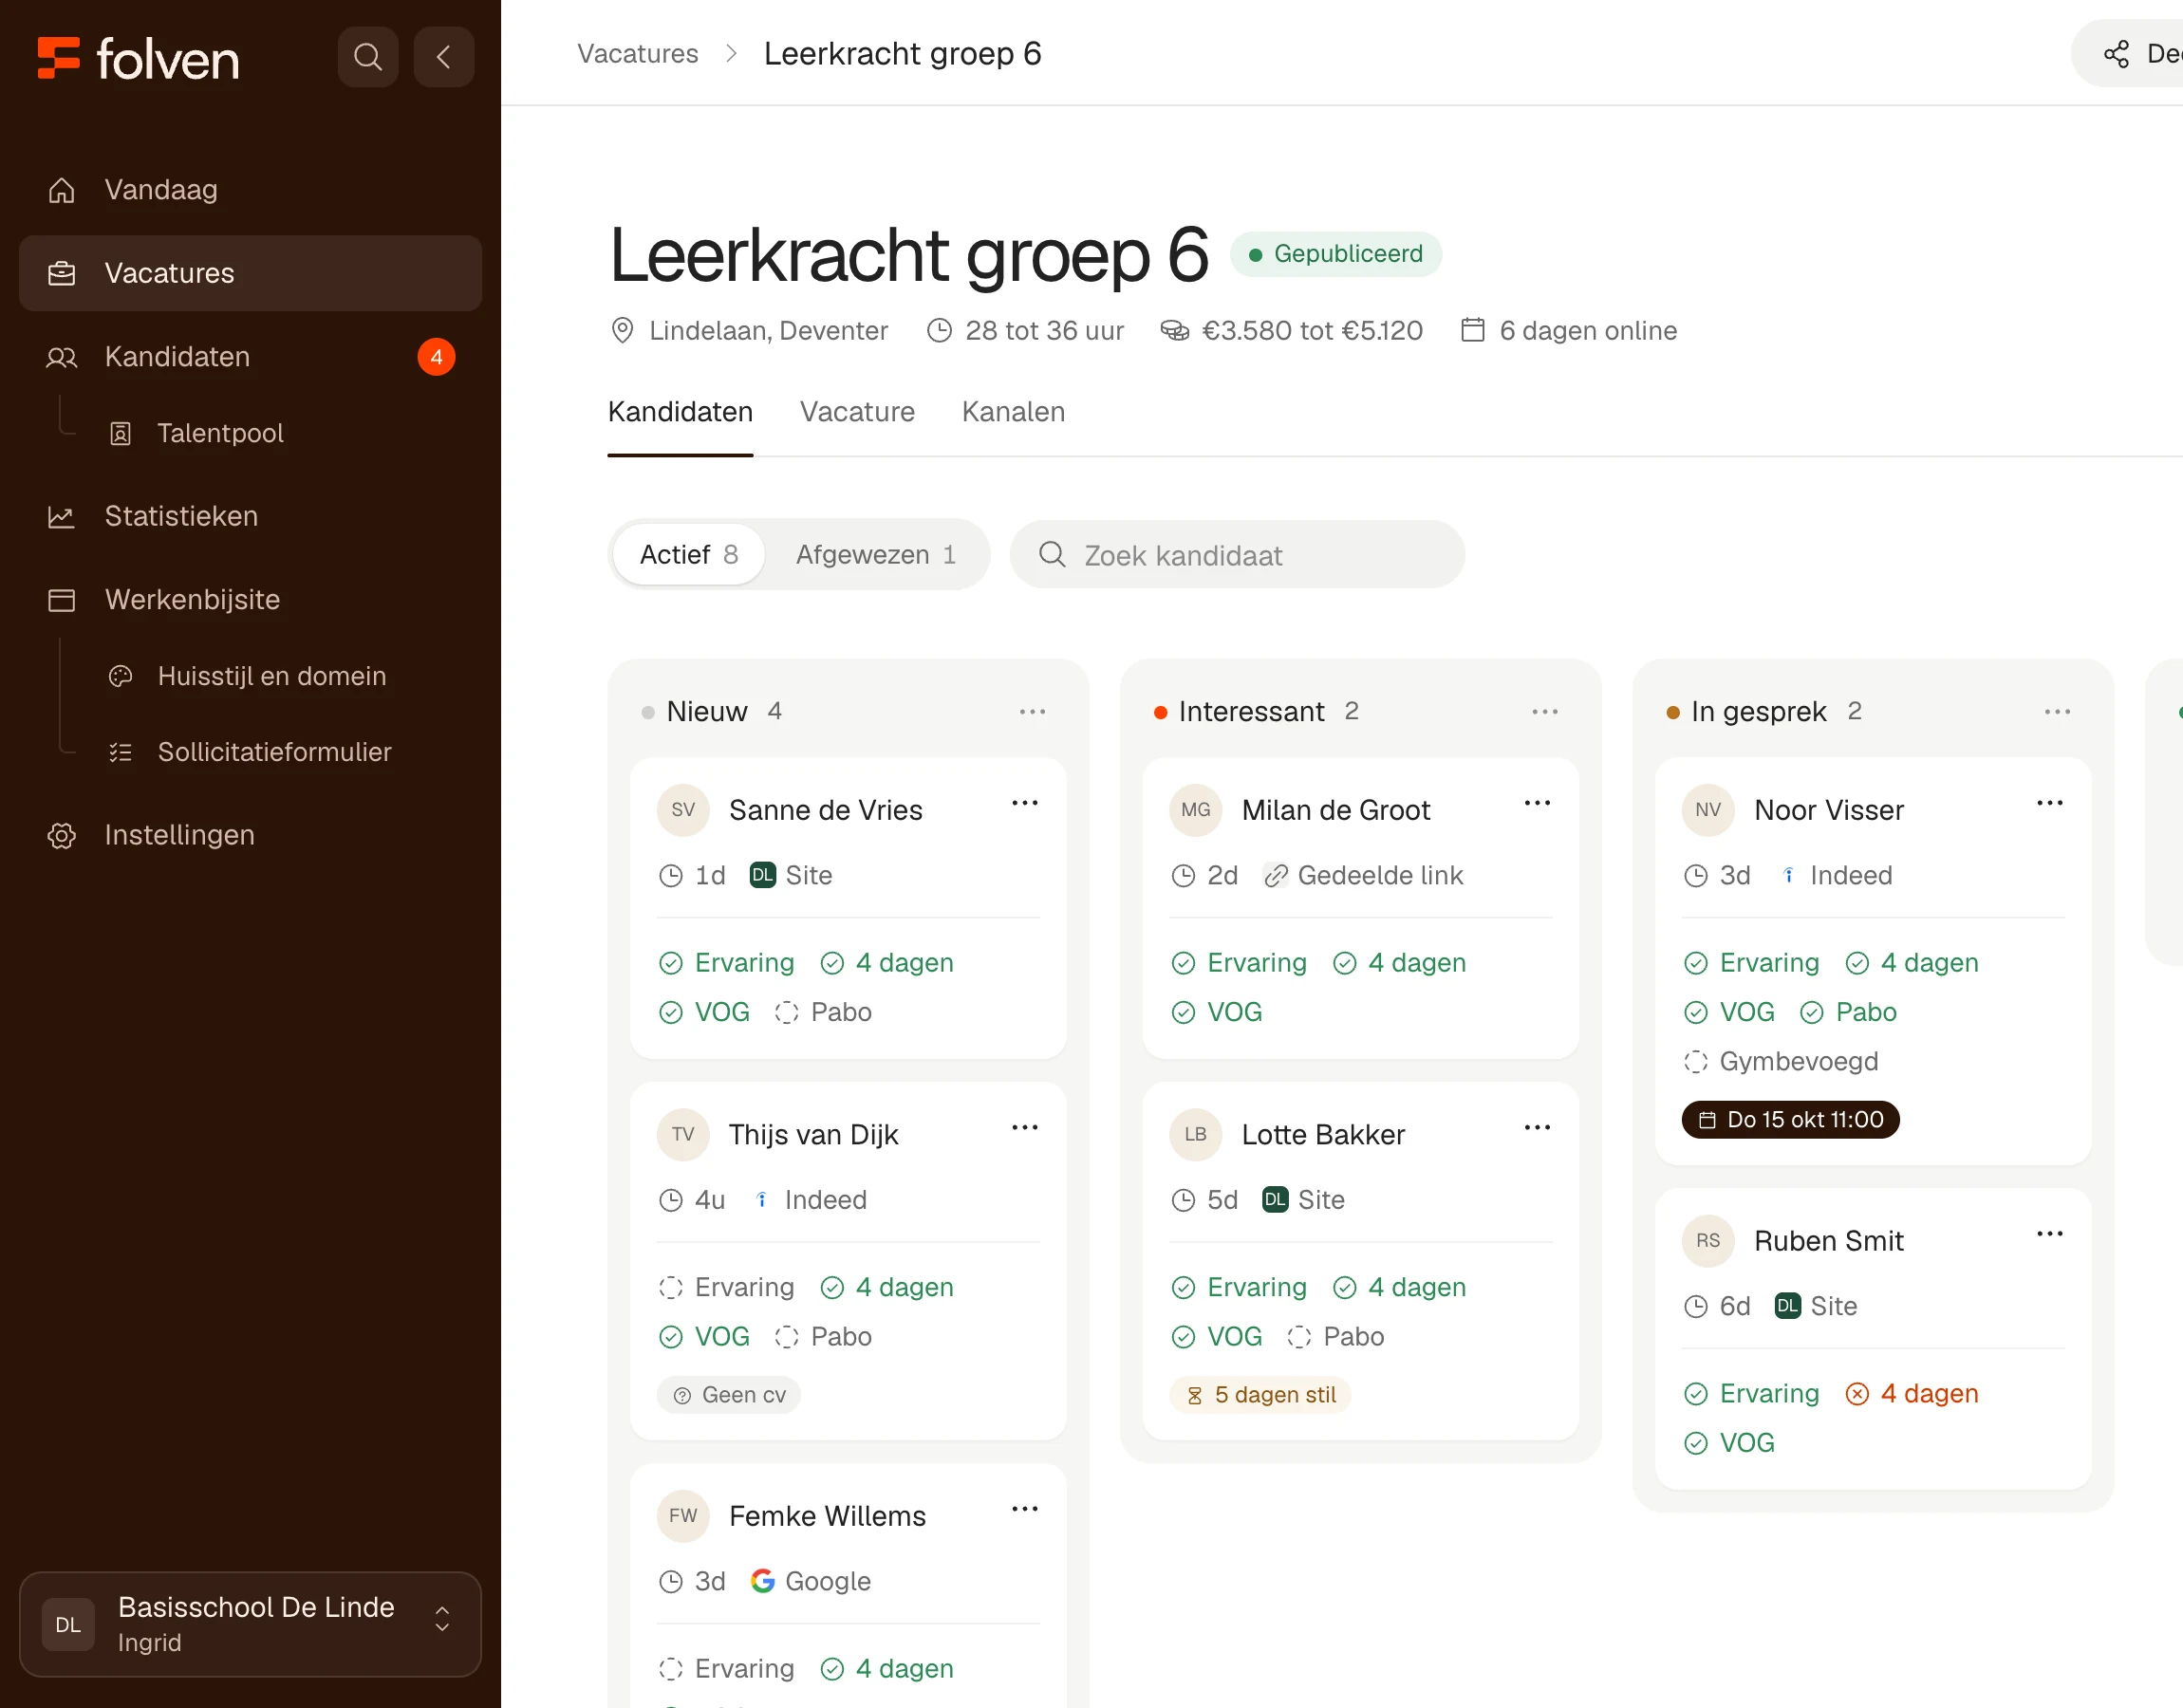Open Instellingen in the sidebar
Screen dimensions: 2183x1708
click(x=250, y=835)
